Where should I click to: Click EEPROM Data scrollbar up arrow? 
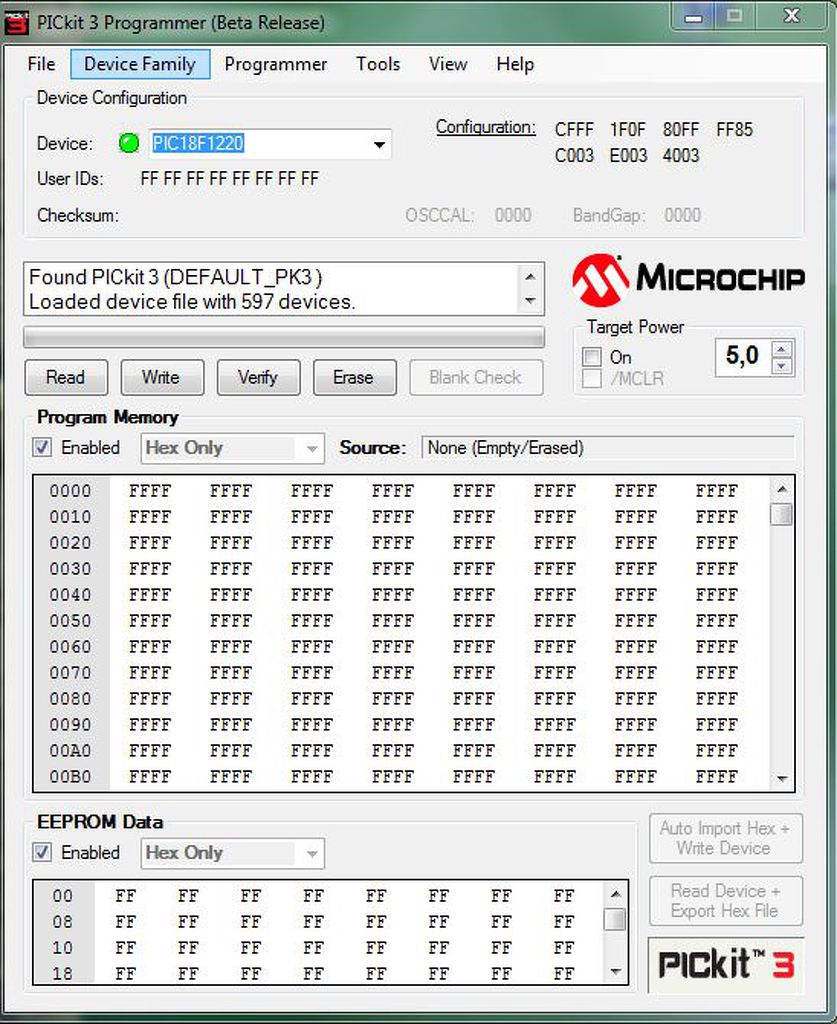(615, 894)
